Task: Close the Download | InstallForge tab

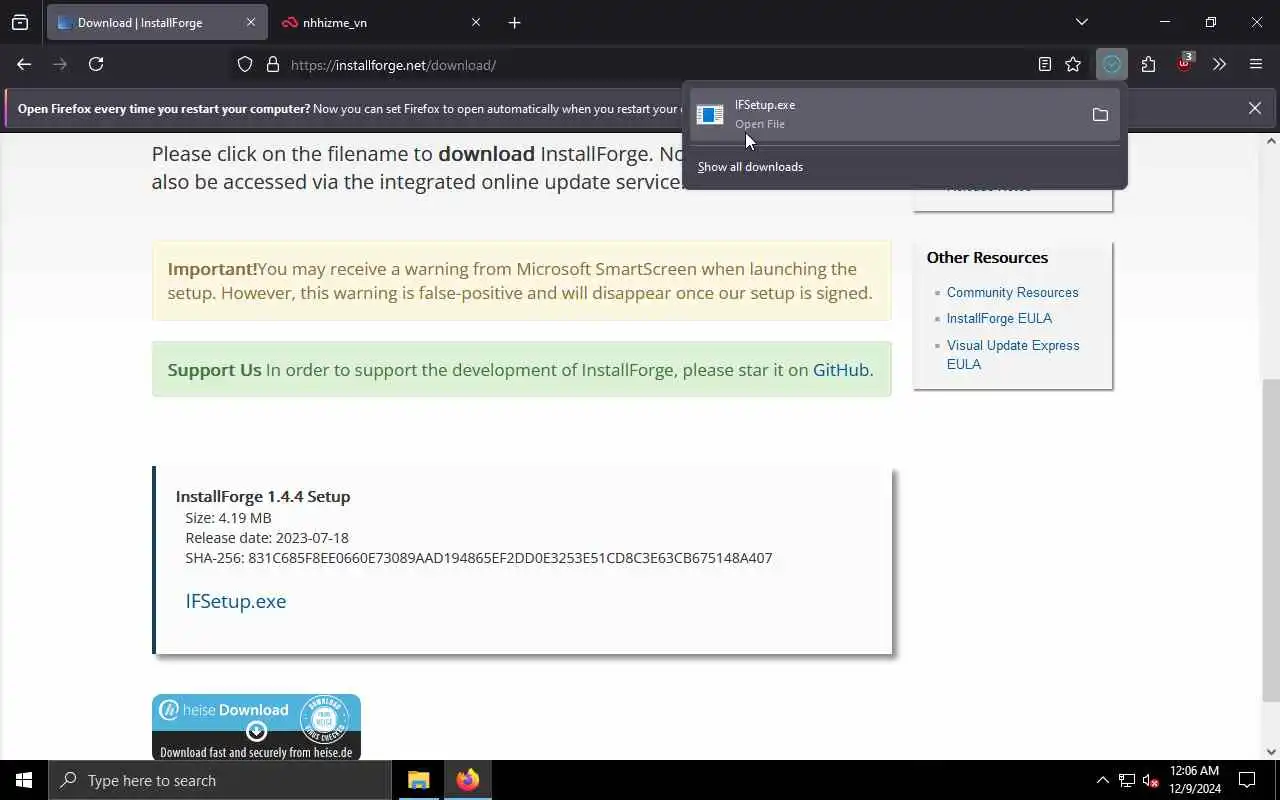Action: pyautogui.click(x=251, y=22)
